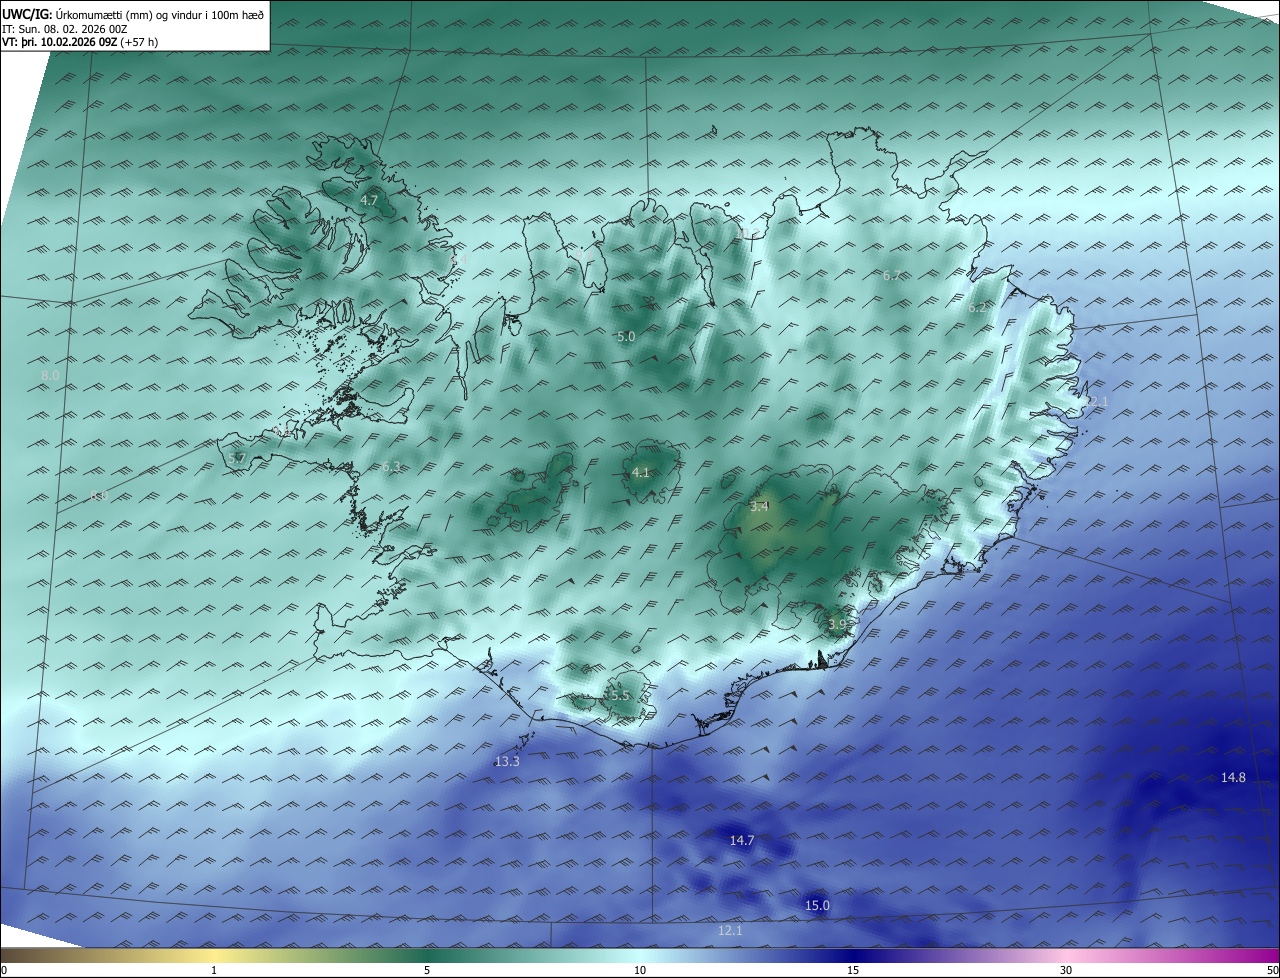Click the 6.2 value label

click(977, 308)
